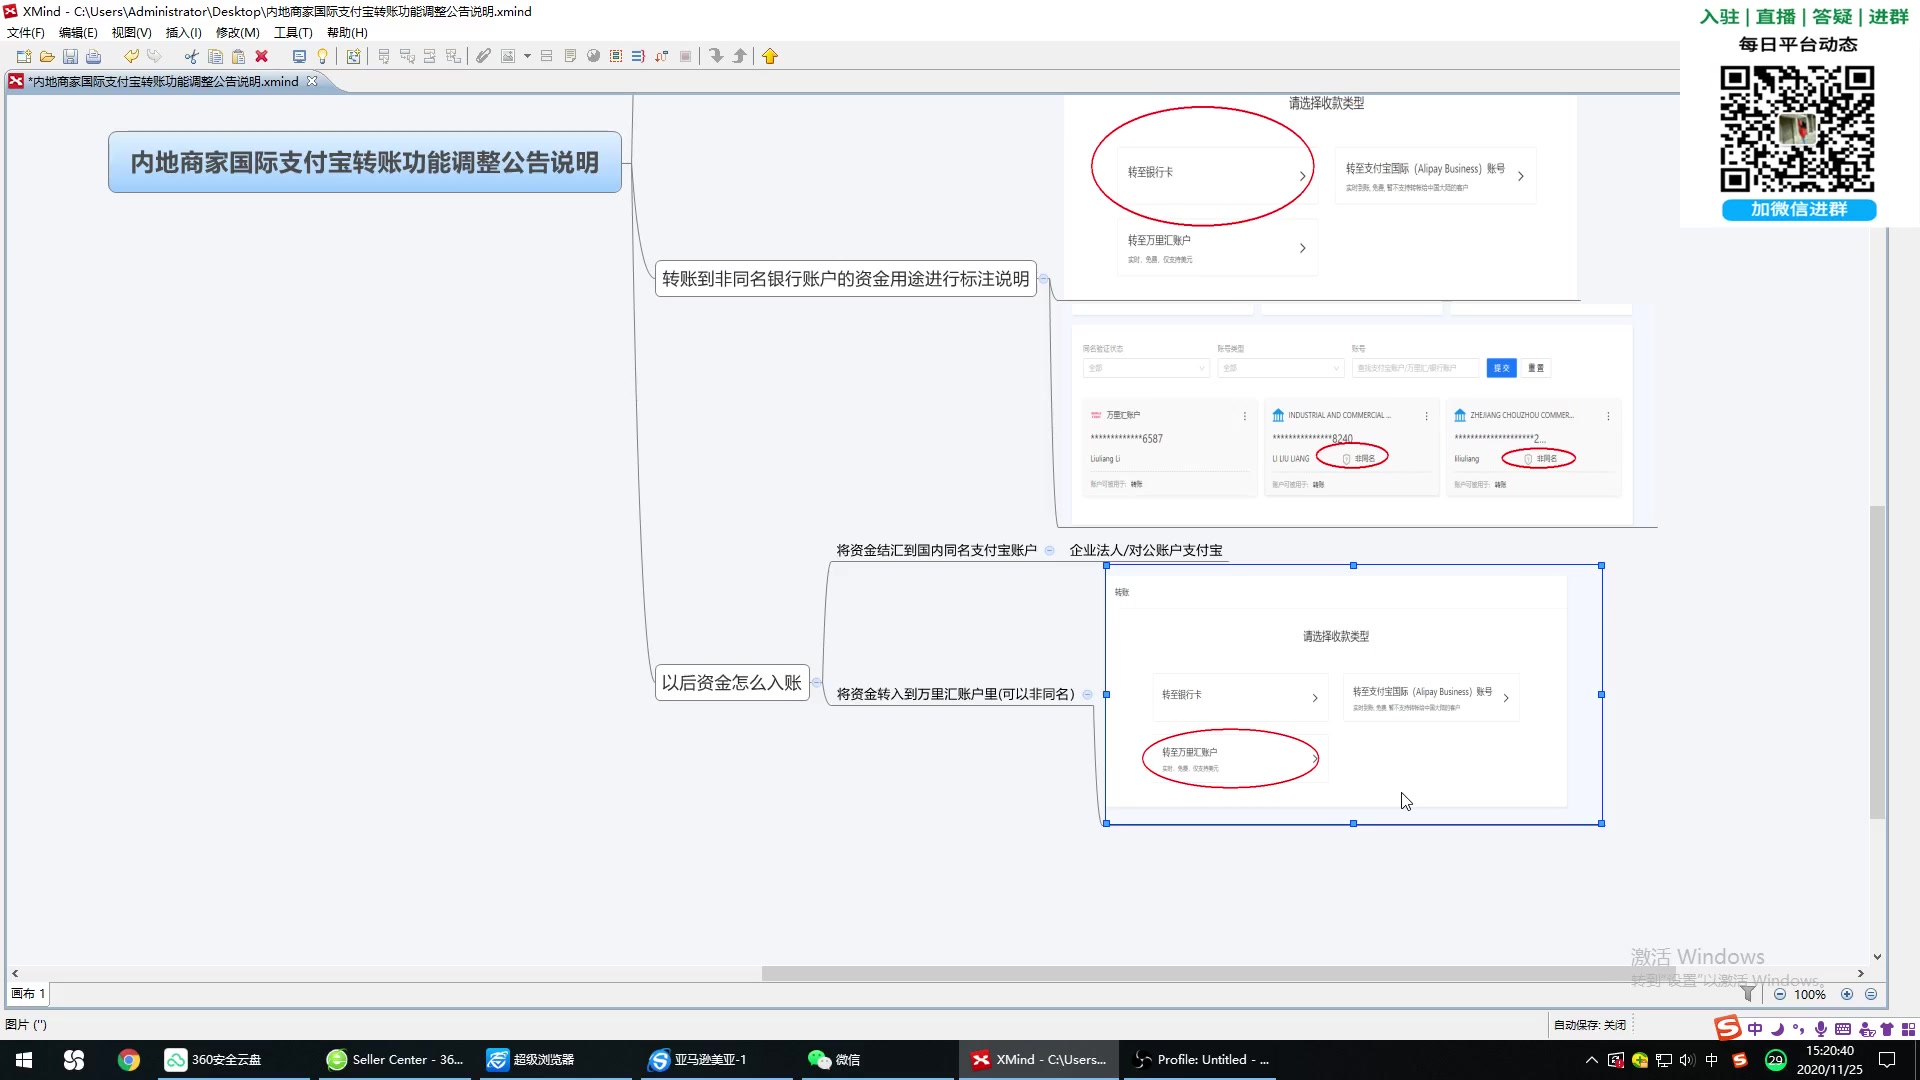The width and height of the screenshot is (1920, 1080).
Task: Click the Markers pie-shaped icon
Action: click(593, 56)
